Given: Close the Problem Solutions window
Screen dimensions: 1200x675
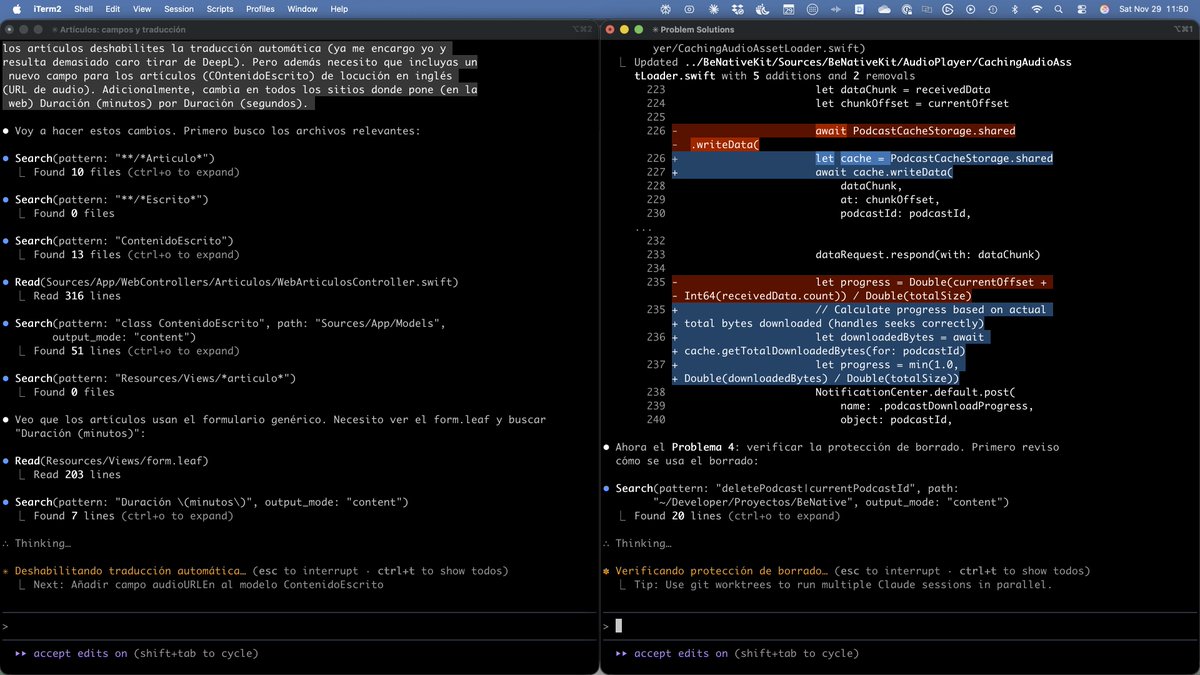Looking at the screenshot, I should pos(612,29).
